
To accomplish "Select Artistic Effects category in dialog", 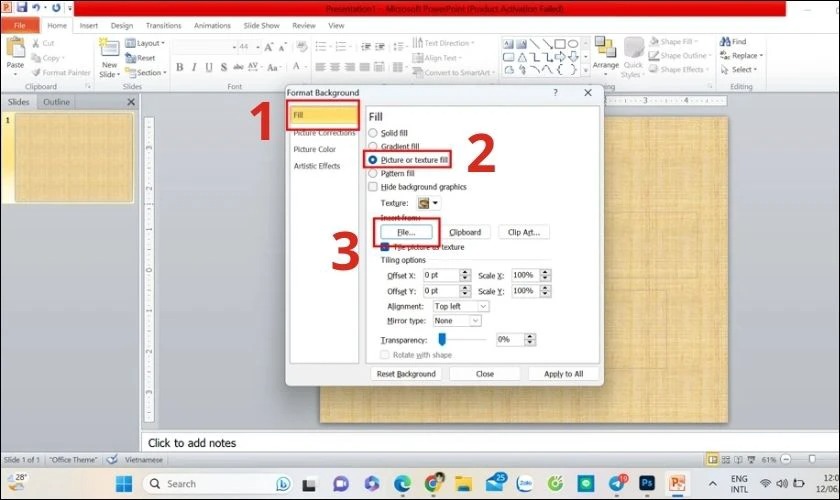I will [317, 166].
